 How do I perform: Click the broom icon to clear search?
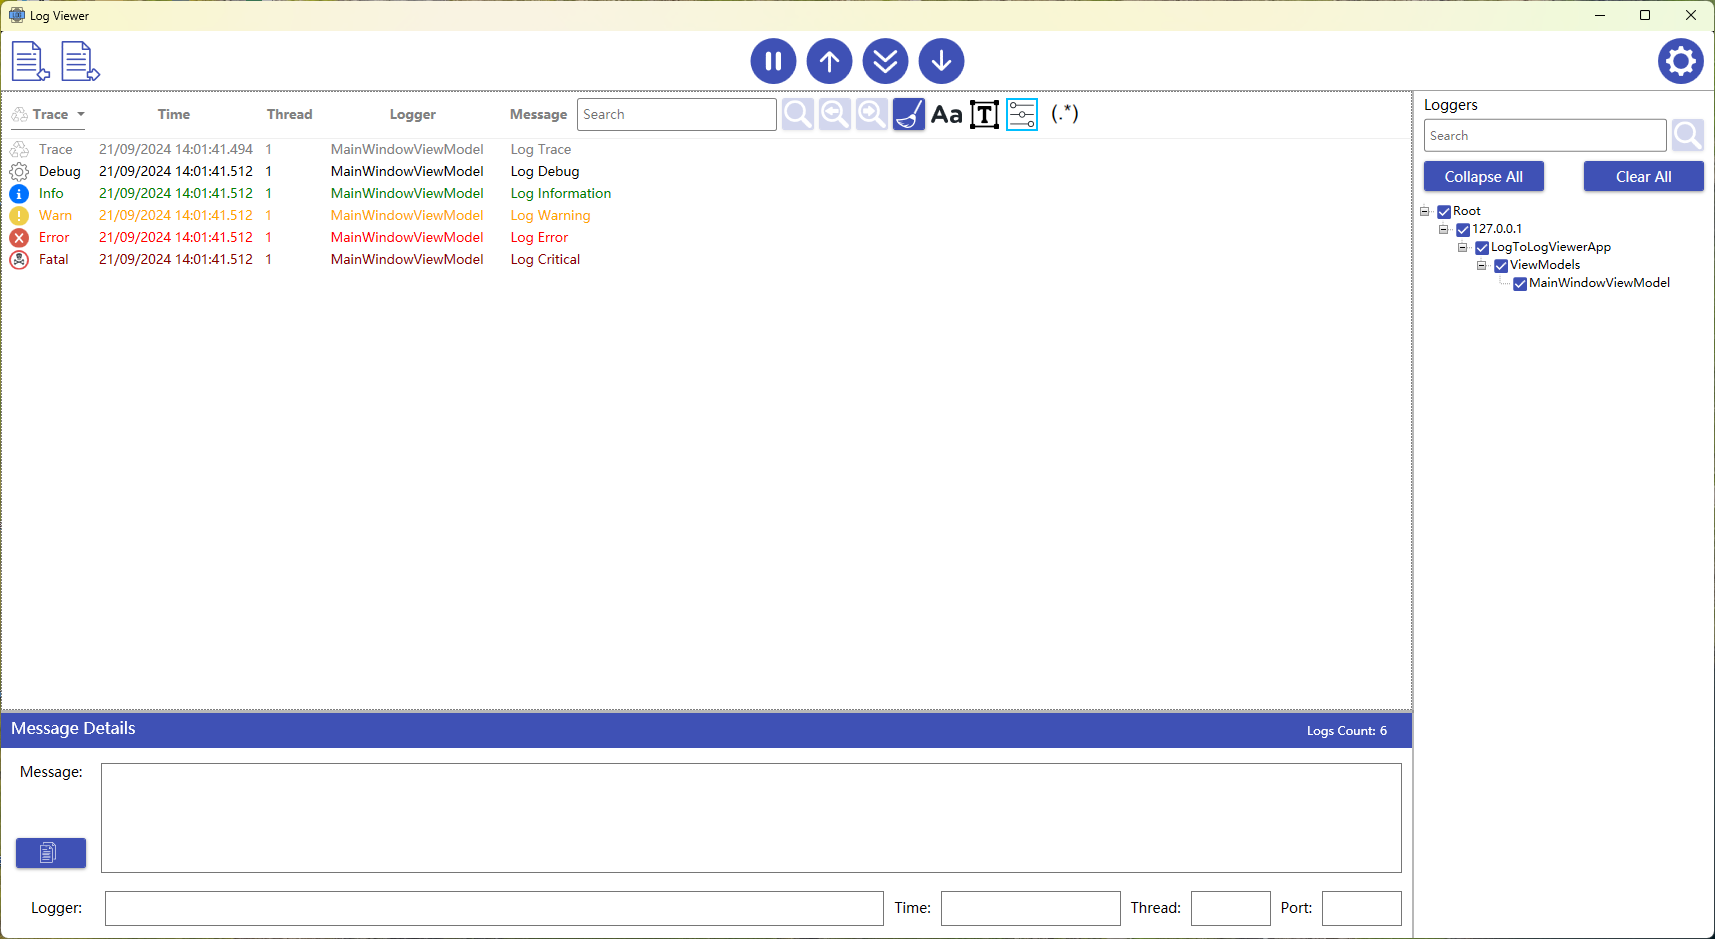(x=908, y=114)
